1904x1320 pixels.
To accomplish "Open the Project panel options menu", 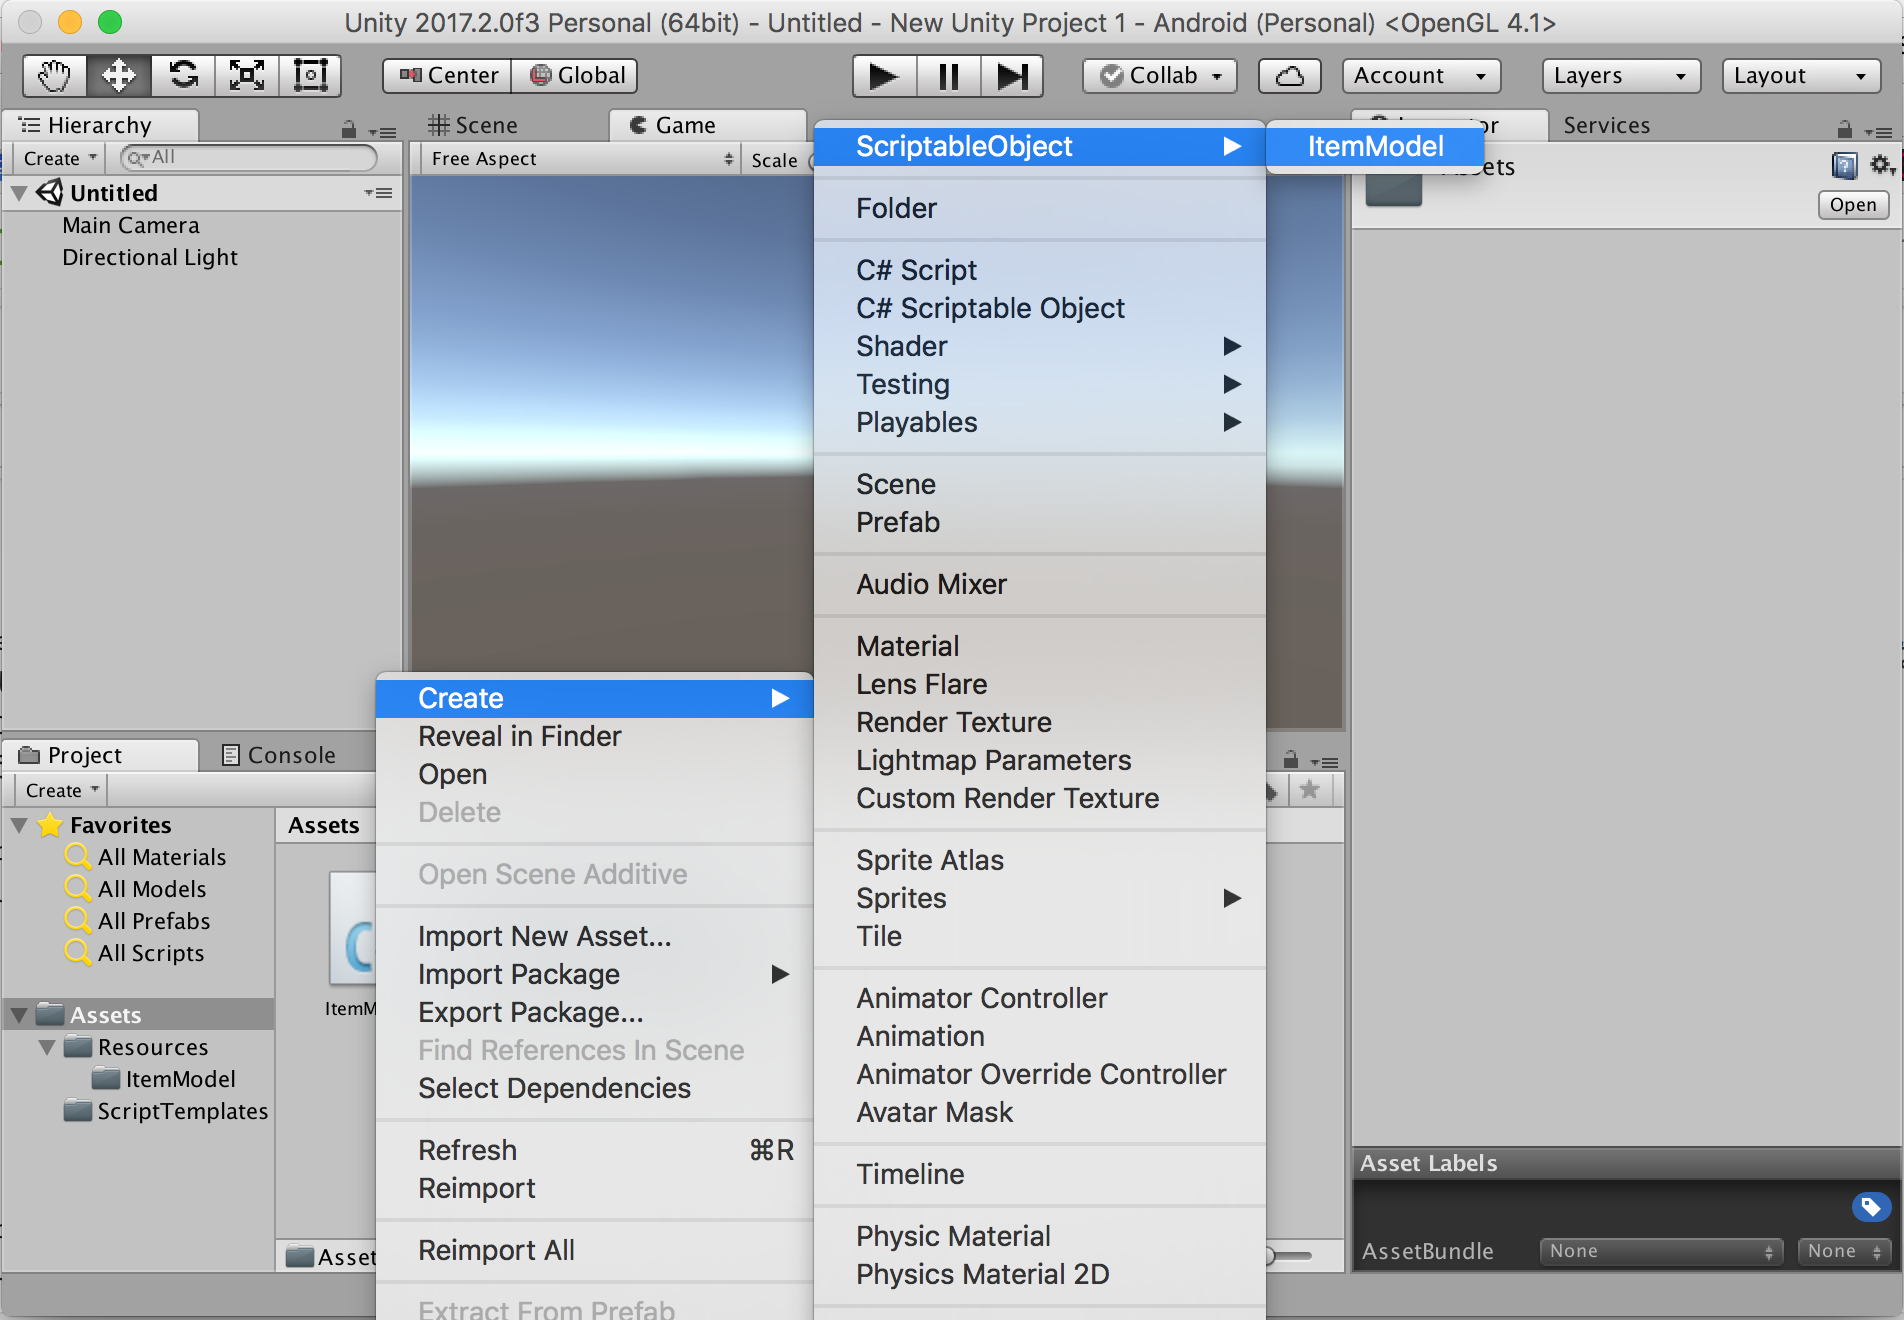I will coord(1324,761).
